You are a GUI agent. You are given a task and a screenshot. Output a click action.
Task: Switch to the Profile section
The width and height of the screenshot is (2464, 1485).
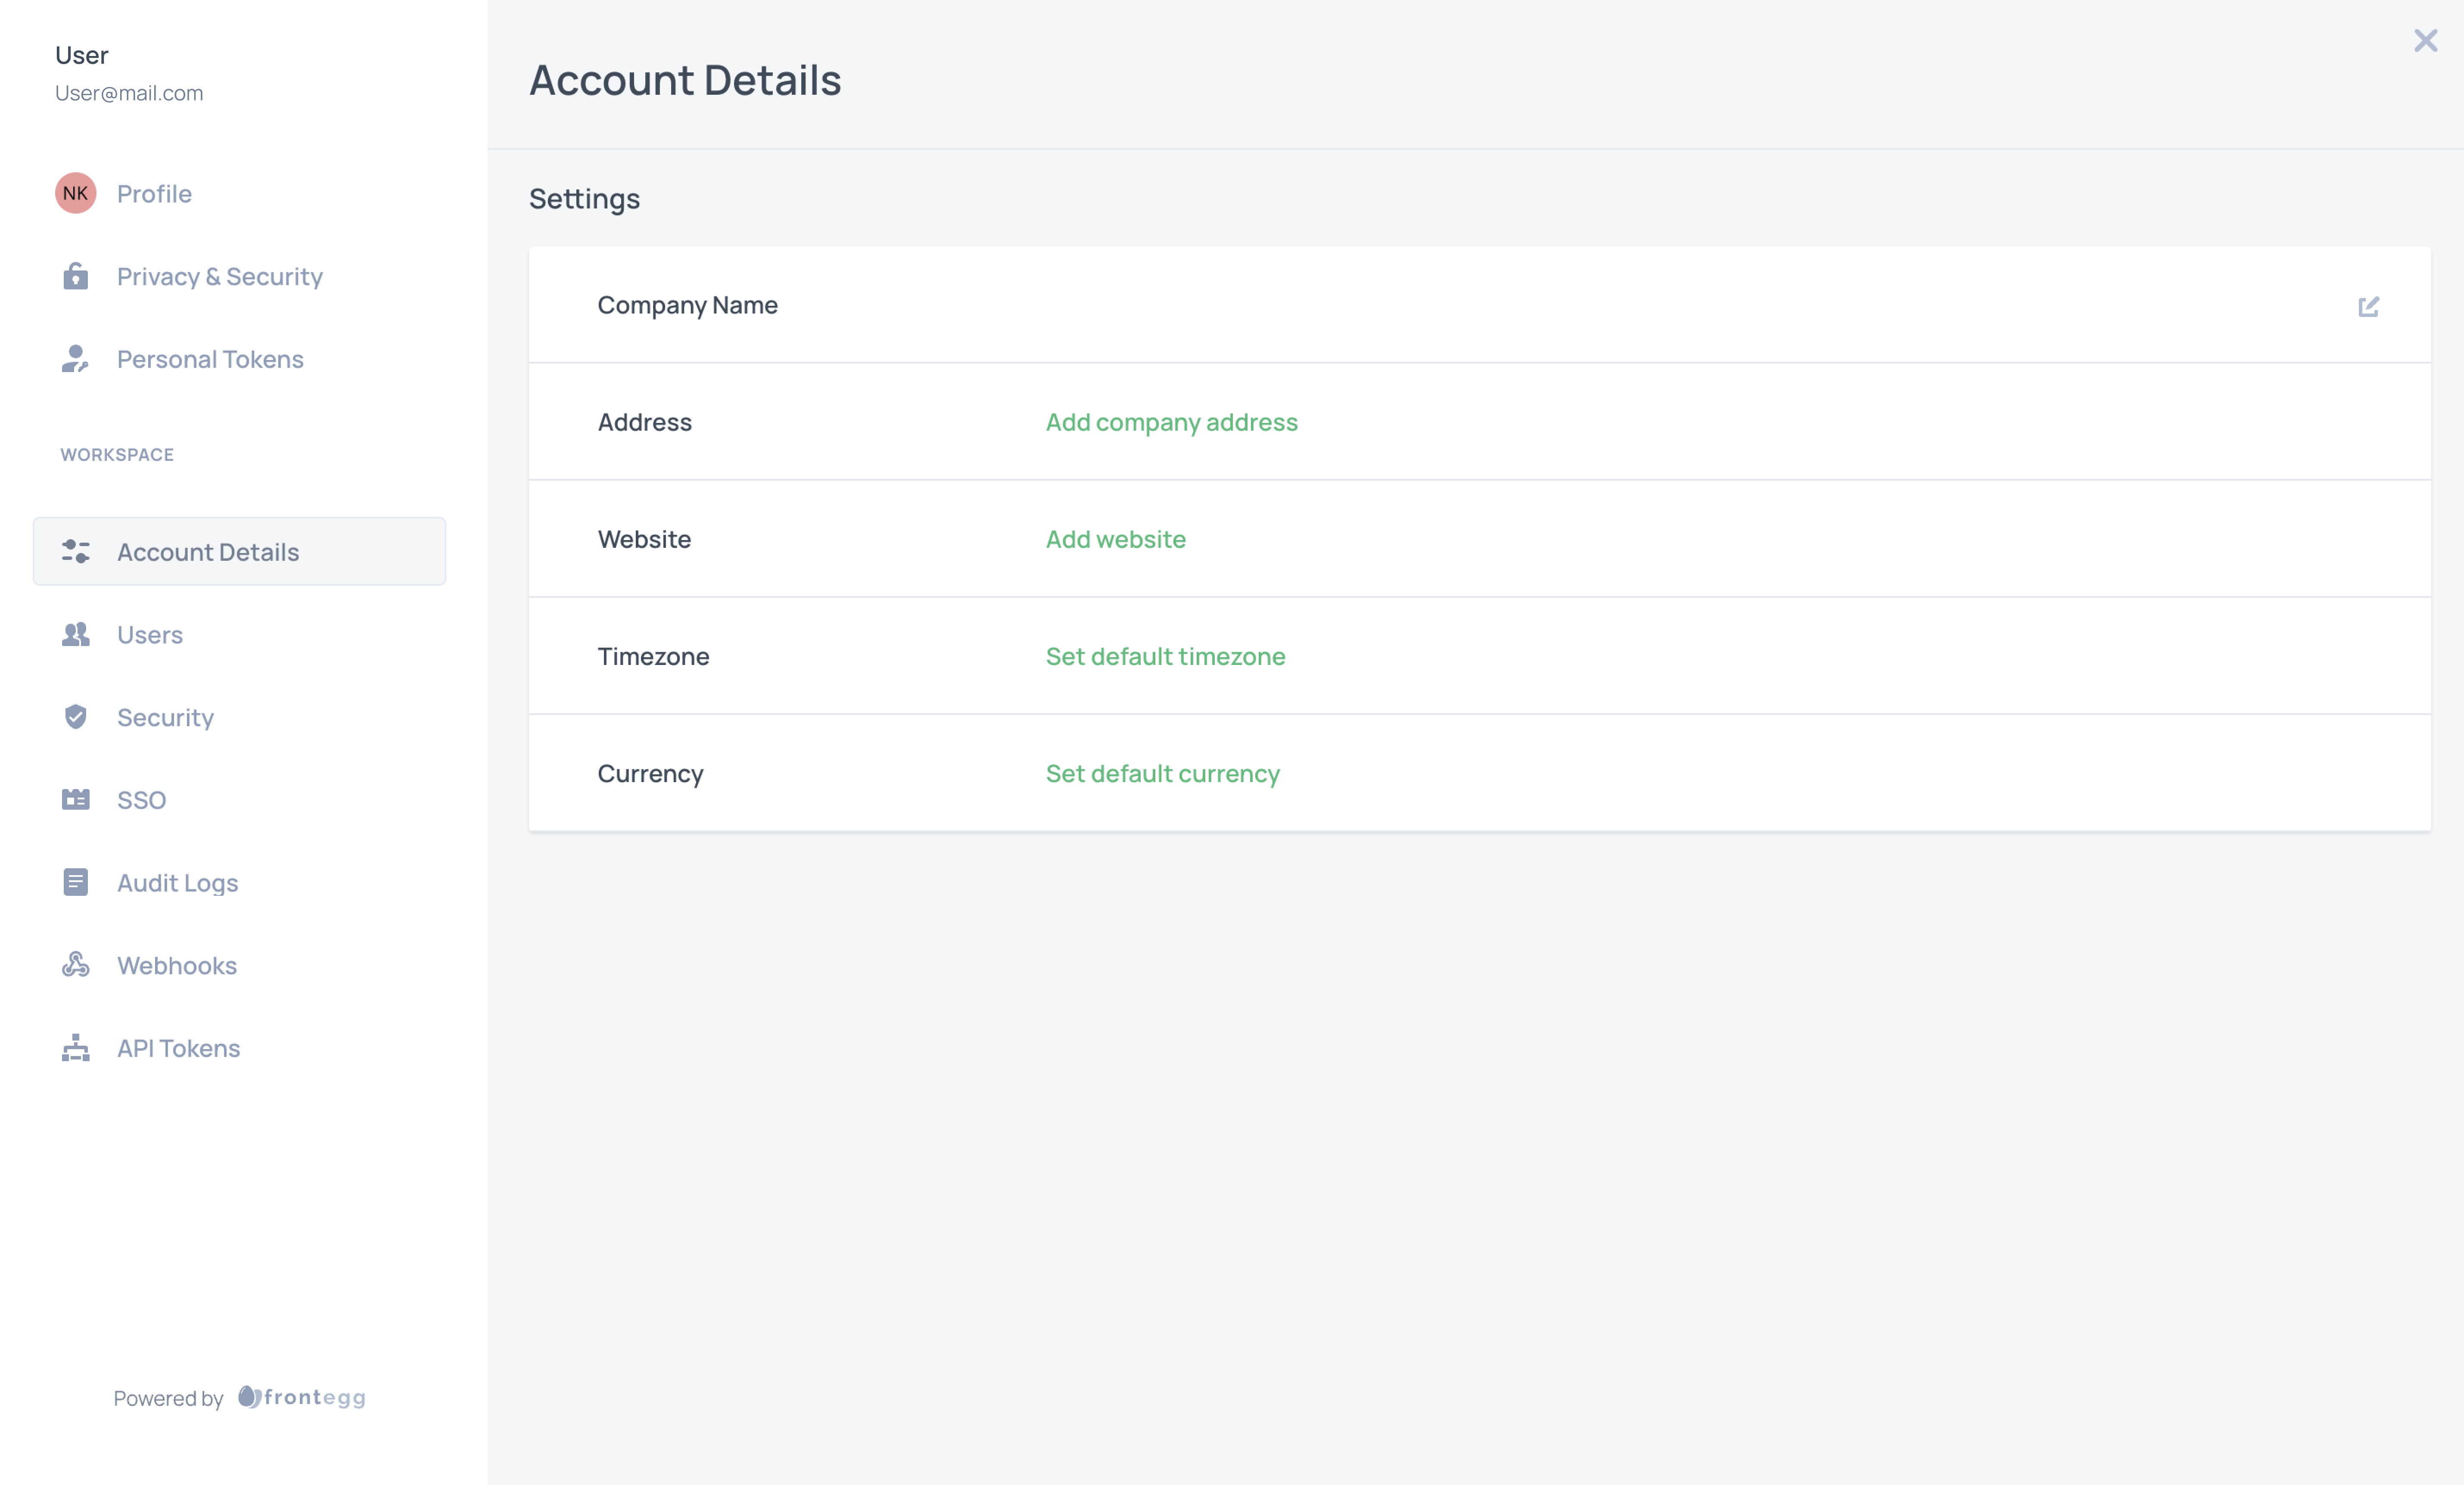point(154,193)
